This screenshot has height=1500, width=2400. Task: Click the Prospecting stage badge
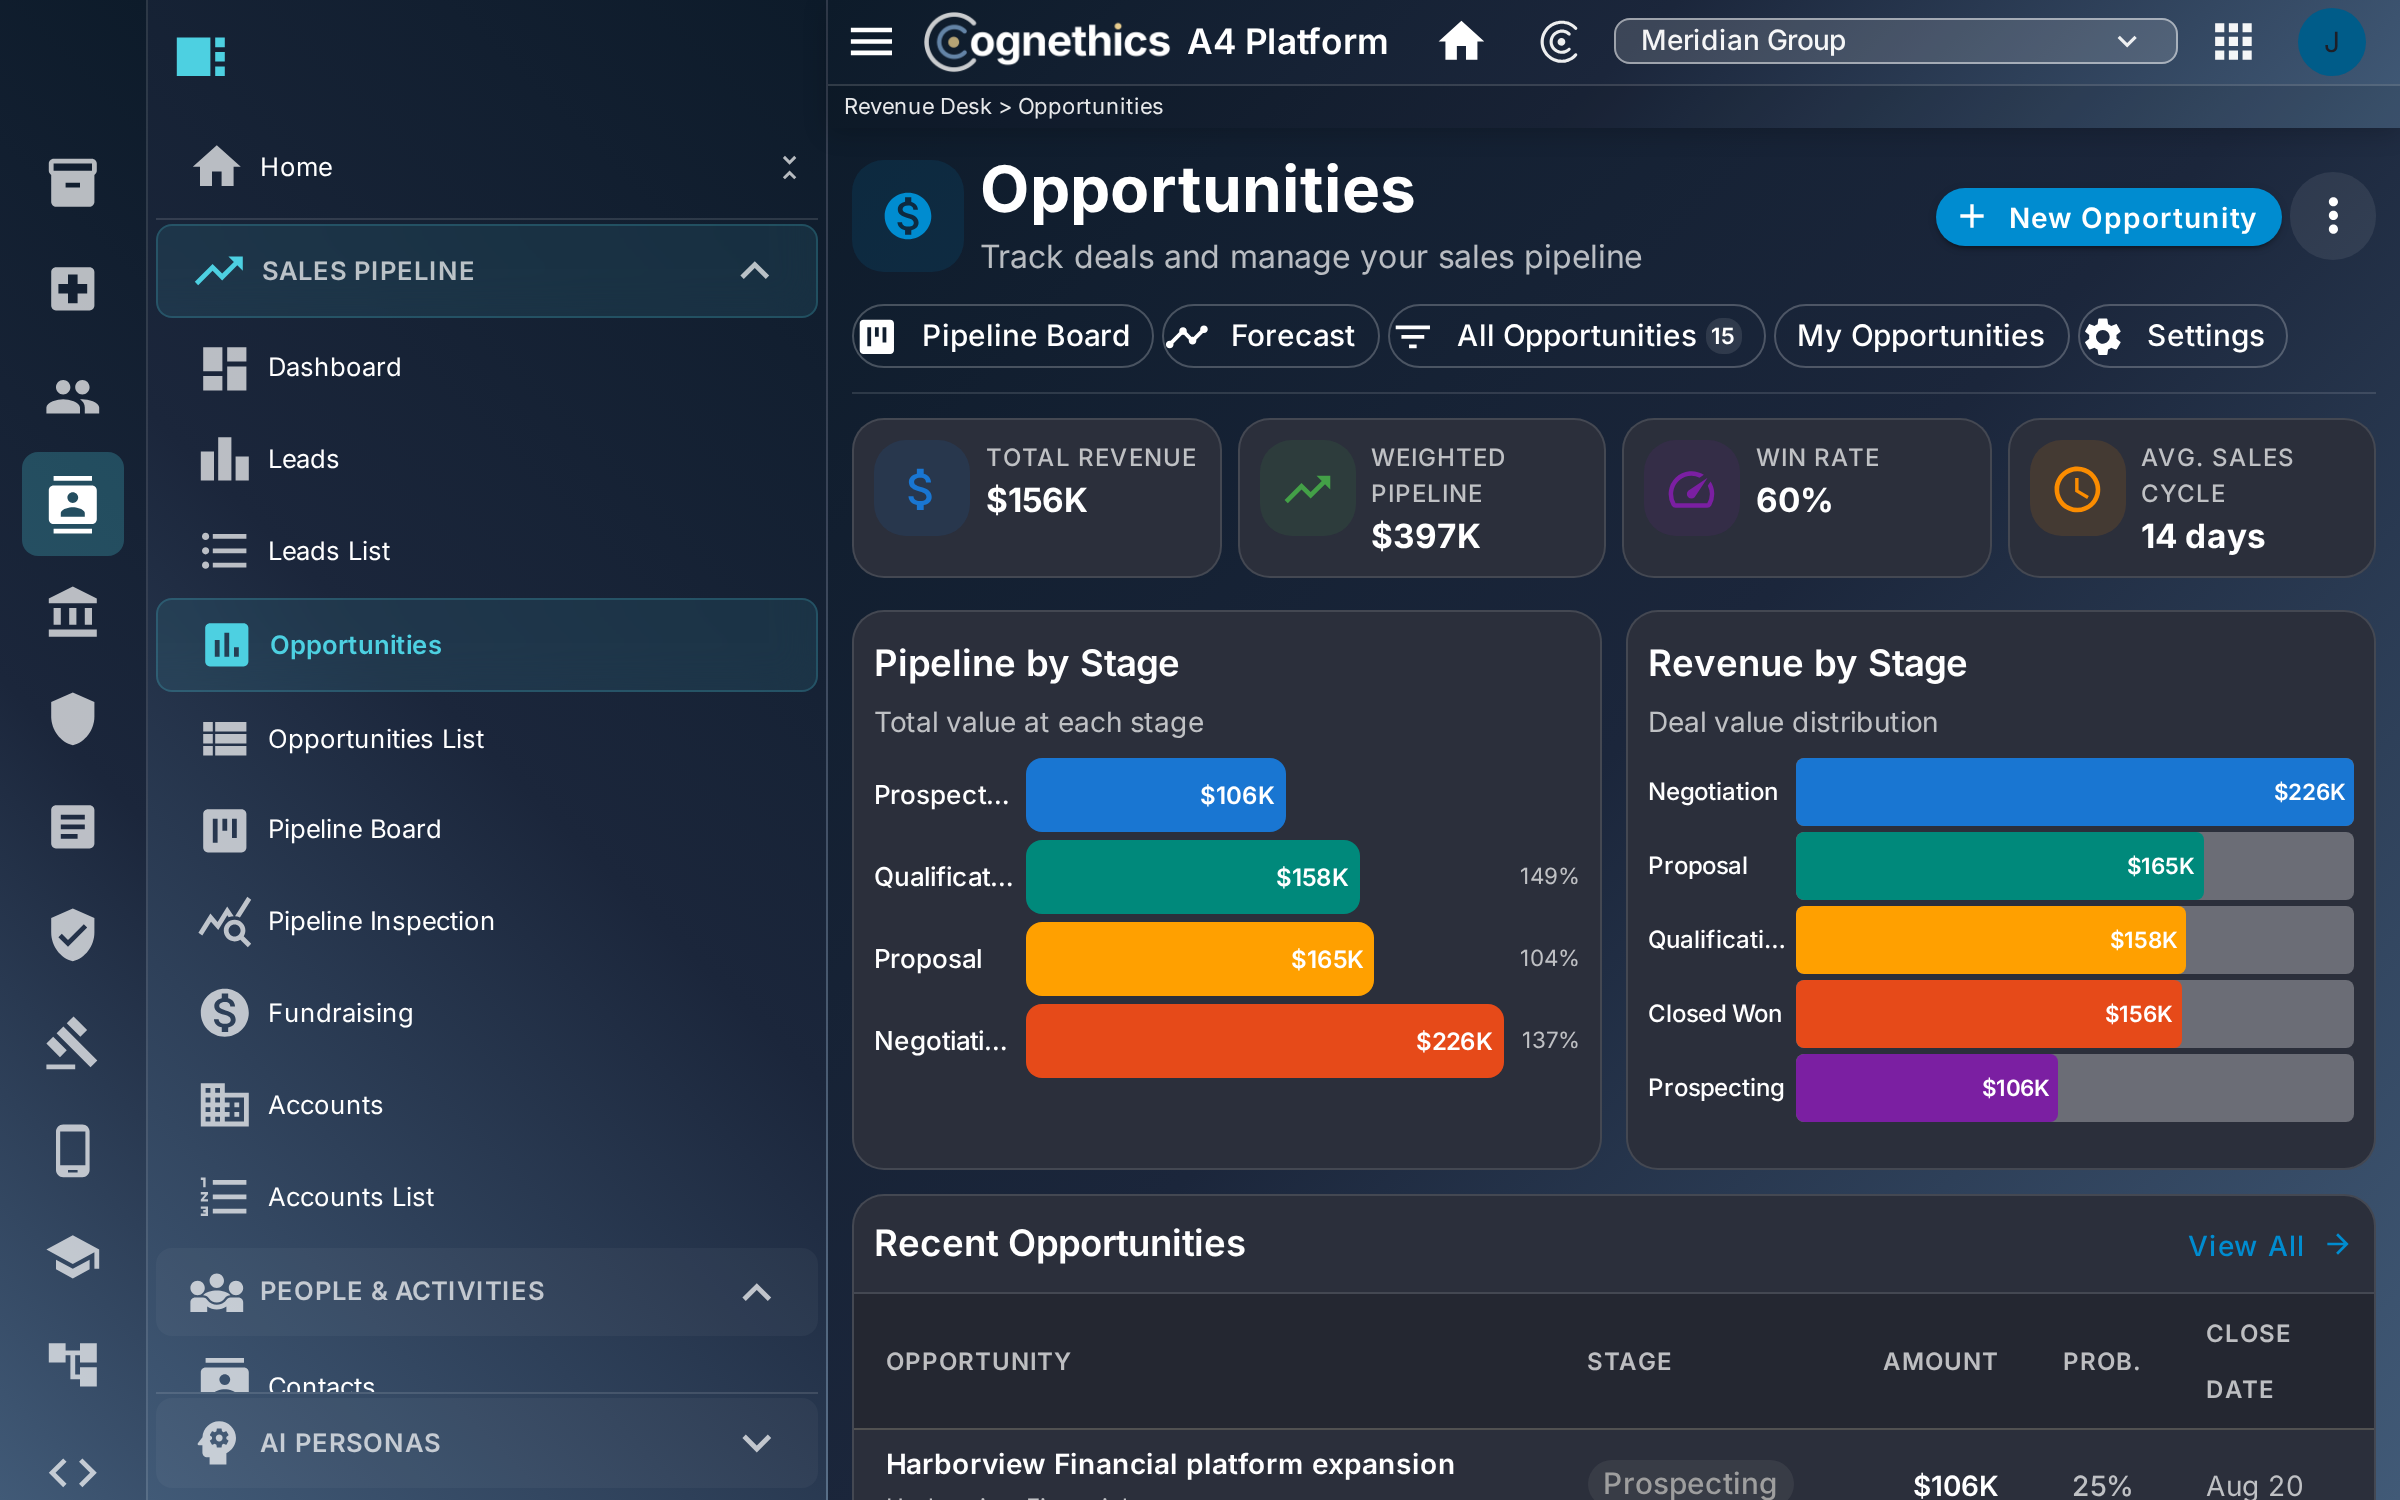[1690, 1481]
